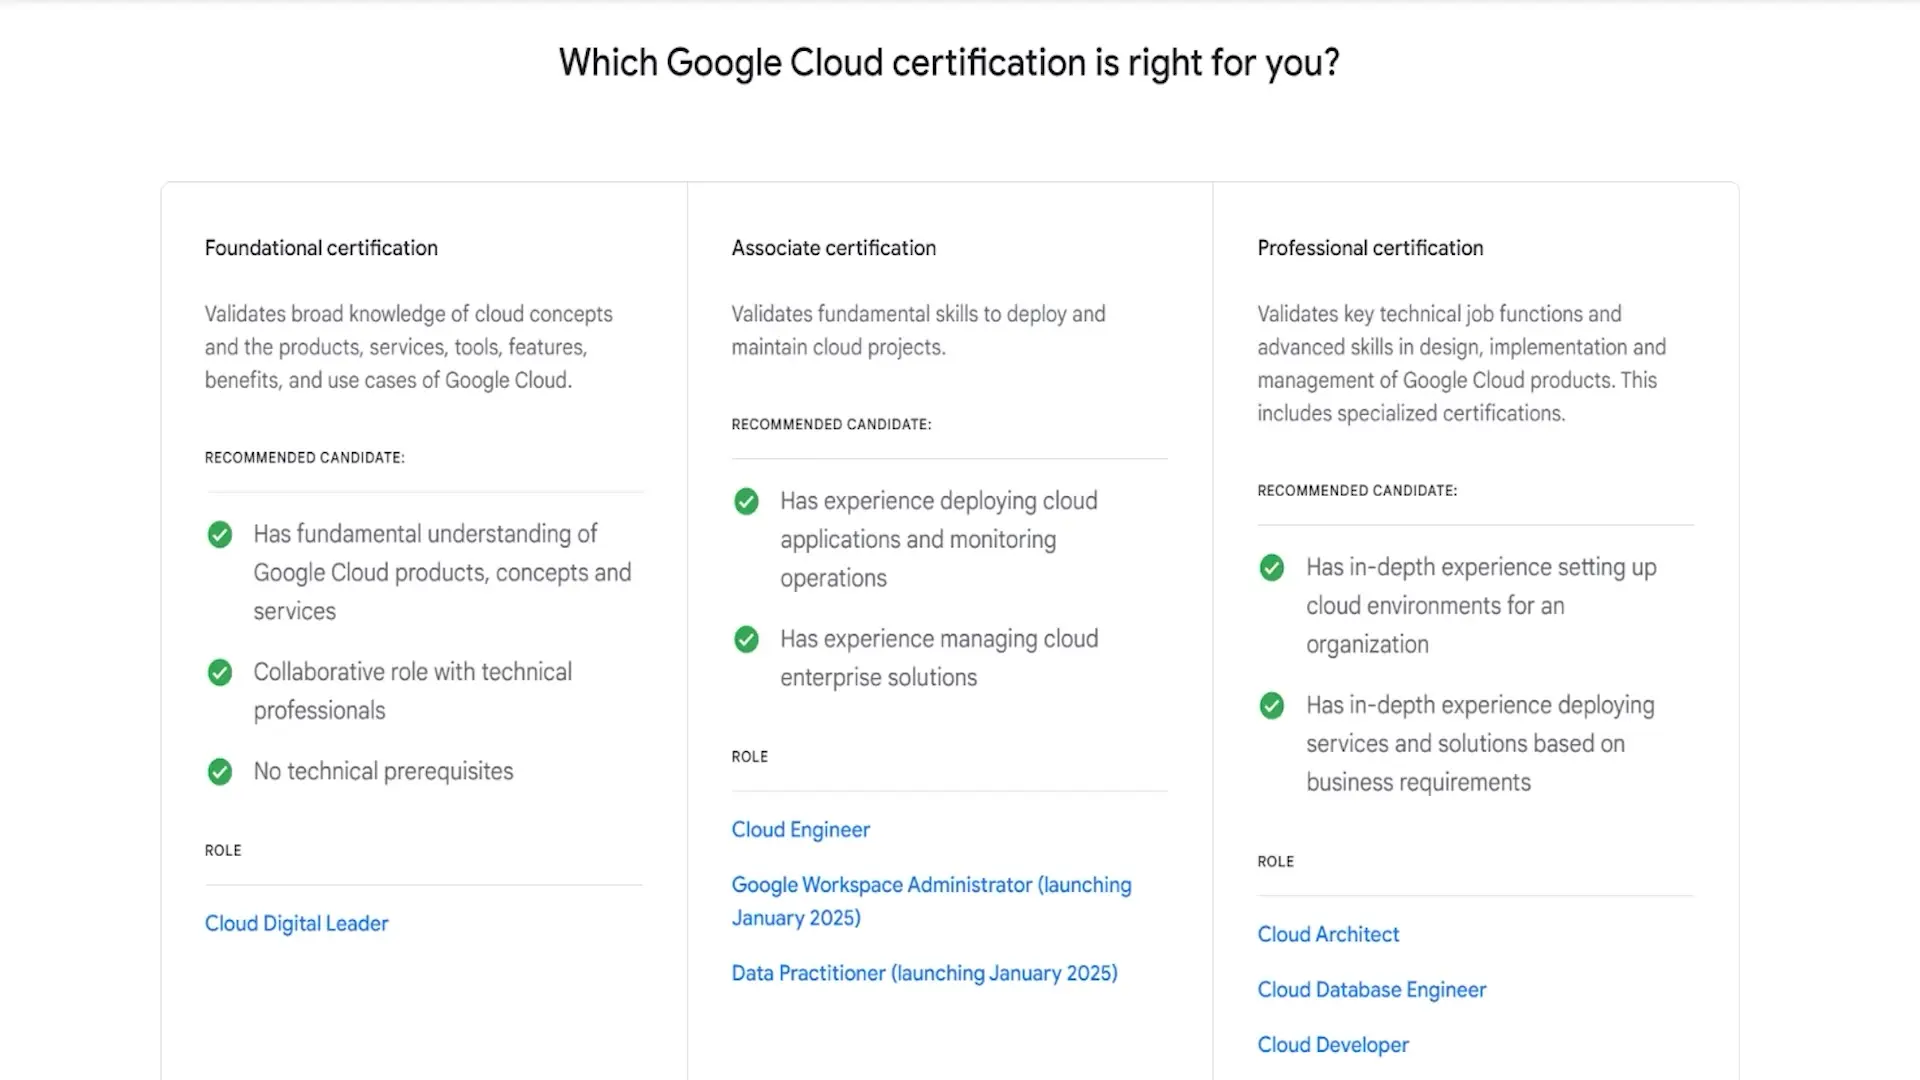Click green check beside 'in-depth experience deploying'
Image resolution: width=1920 pixels, height=1080 pixels.
pos(1272,706)
